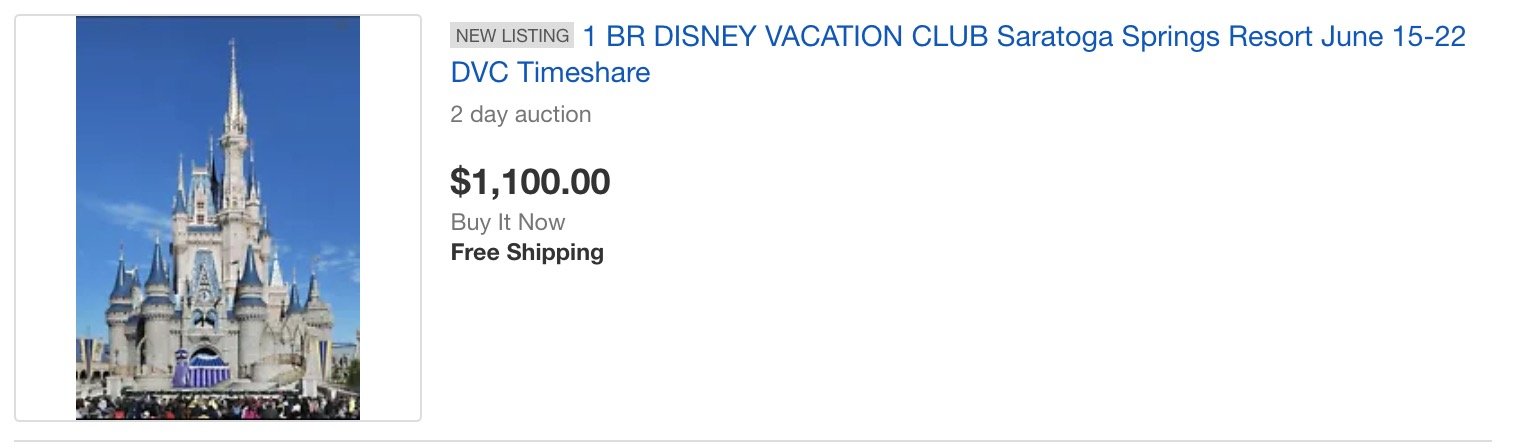Click the NEW LISTING badge
The image size is (1520, 448).
tap(513, 36)
